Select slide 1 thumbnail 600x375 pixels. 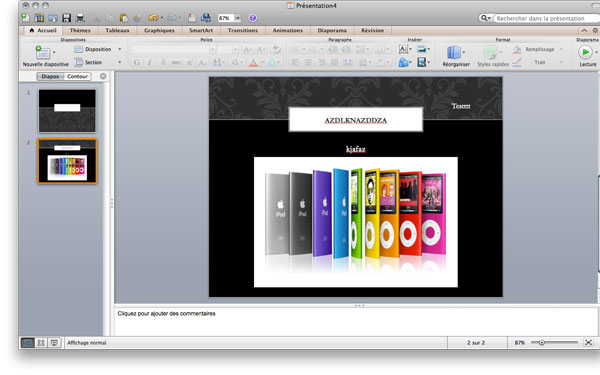coord(67,111)
